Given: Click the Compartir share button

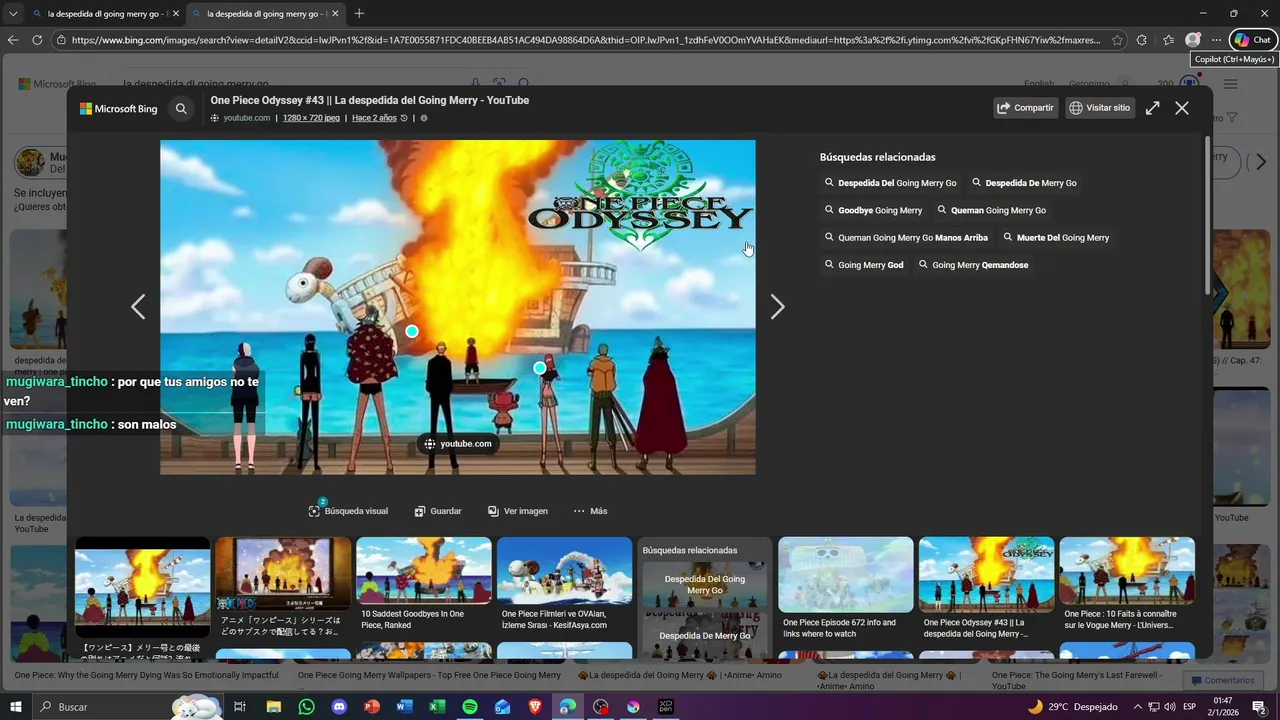Looking at the screenshot, I should point(1026,108).
